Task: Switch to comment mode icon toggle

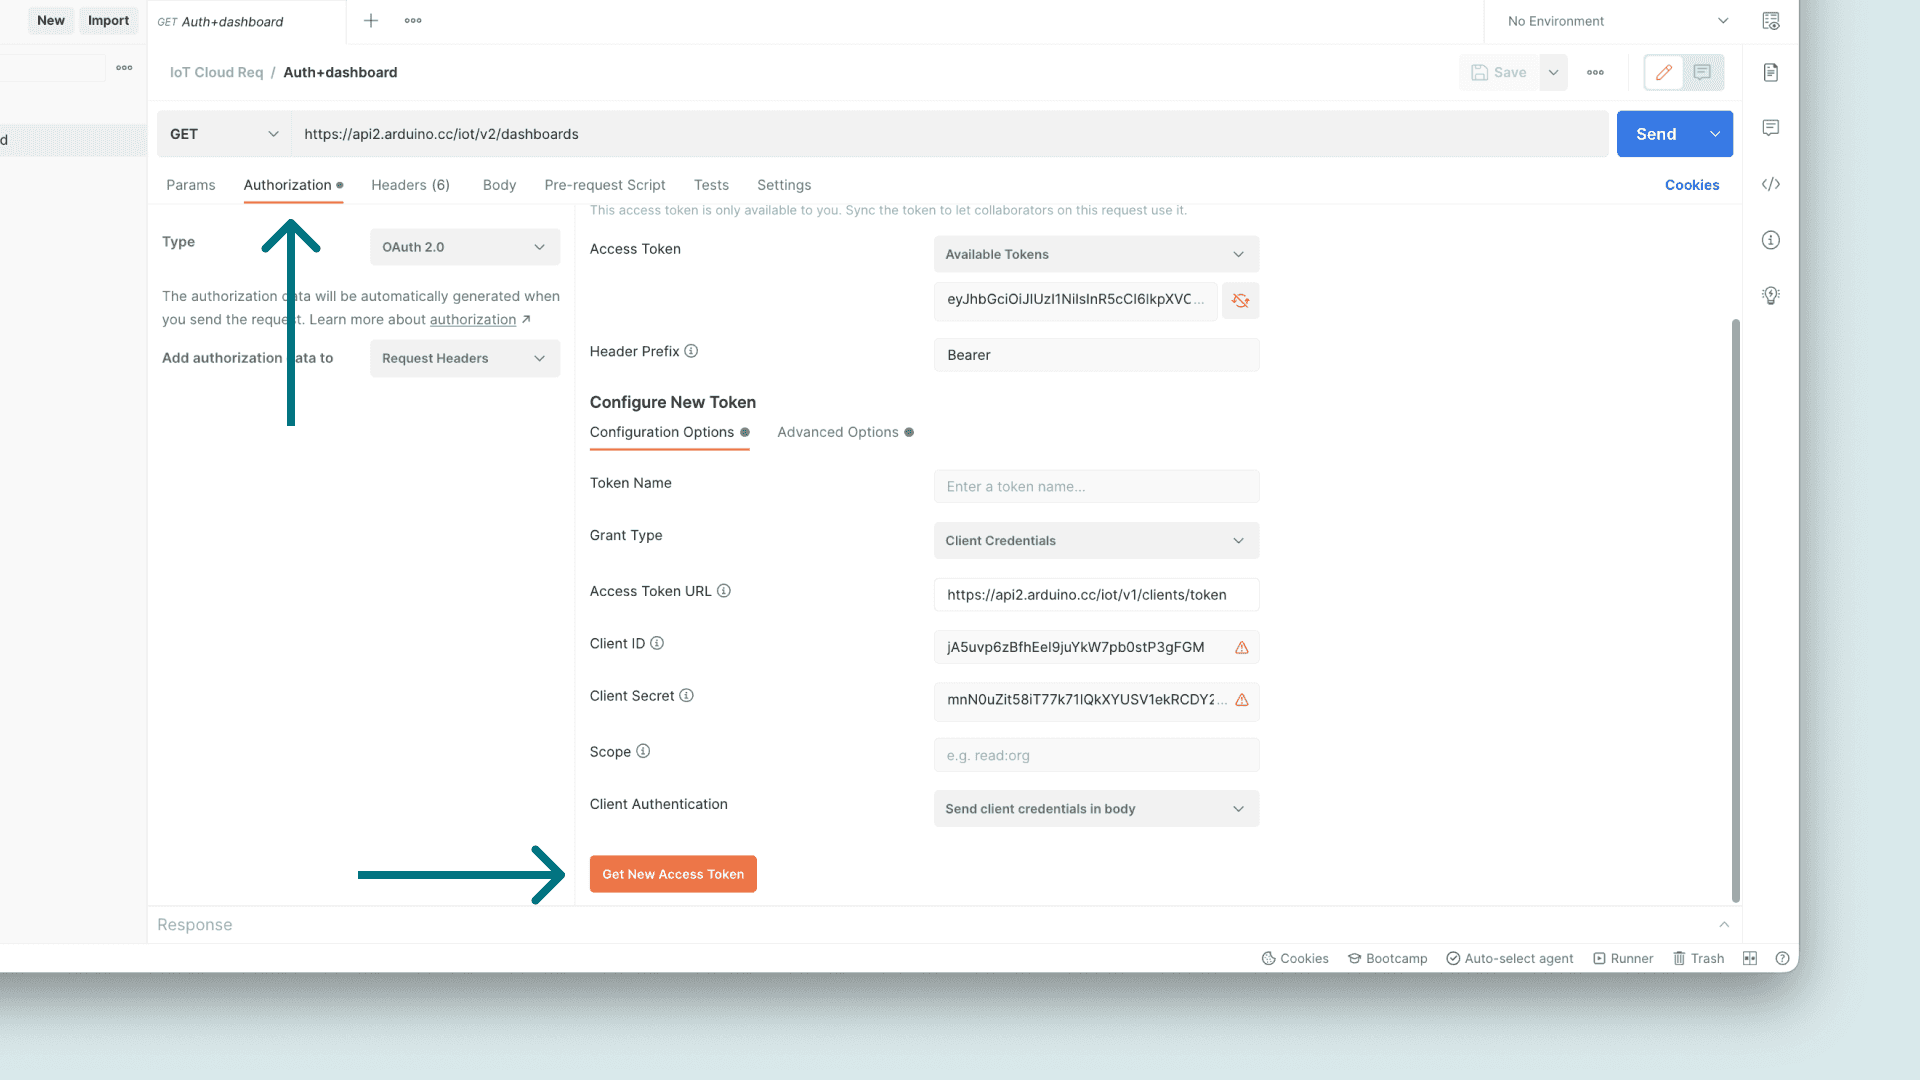Action: click(x=1702, y=72)
